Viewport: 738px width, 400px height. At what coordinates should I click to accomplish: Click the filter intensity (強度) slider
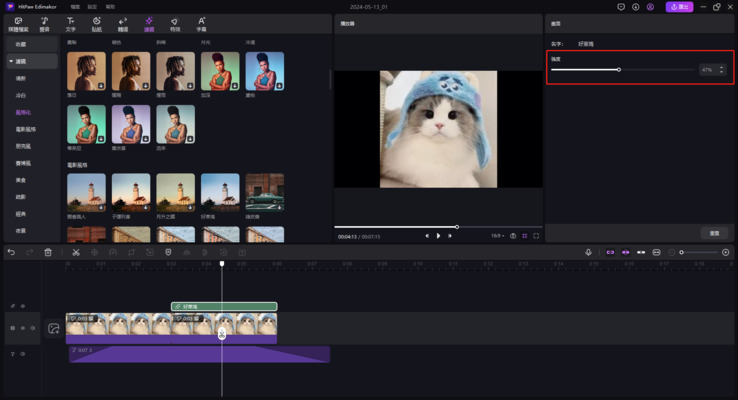click(623, 70)
